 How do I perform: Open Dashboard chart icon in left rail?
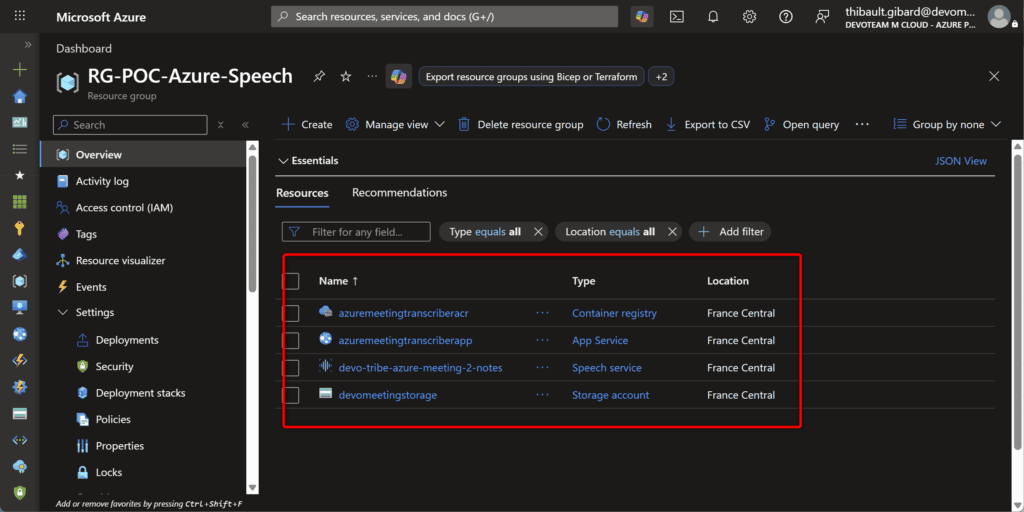(20, 123)
